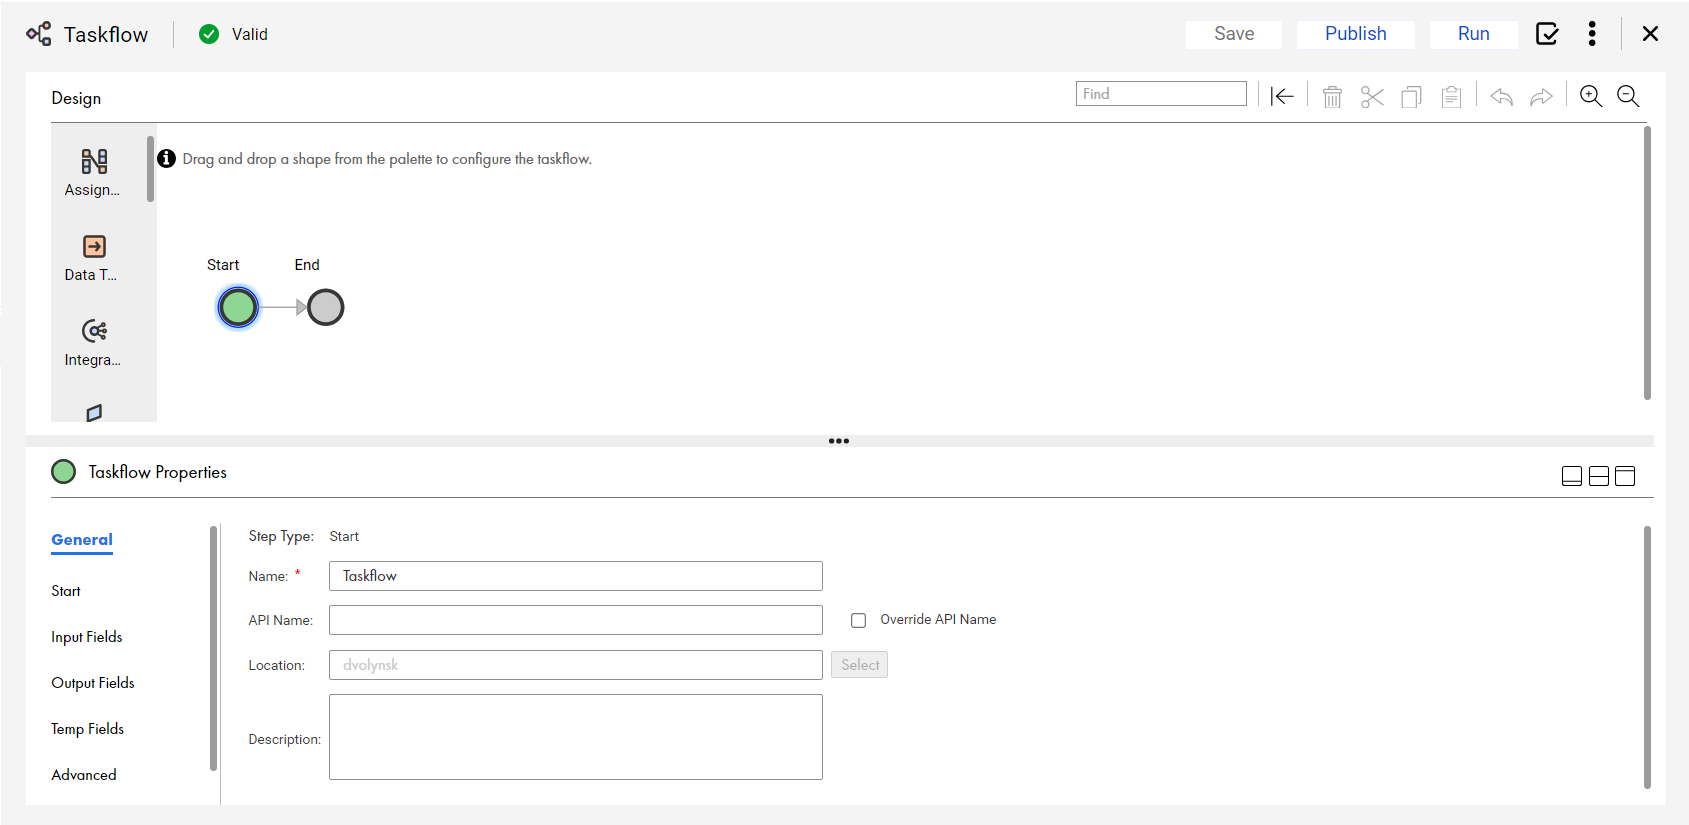1689x825 pixels.
Task: Click the palette vertical scrollbar
Action: click(x=151, y=169)
